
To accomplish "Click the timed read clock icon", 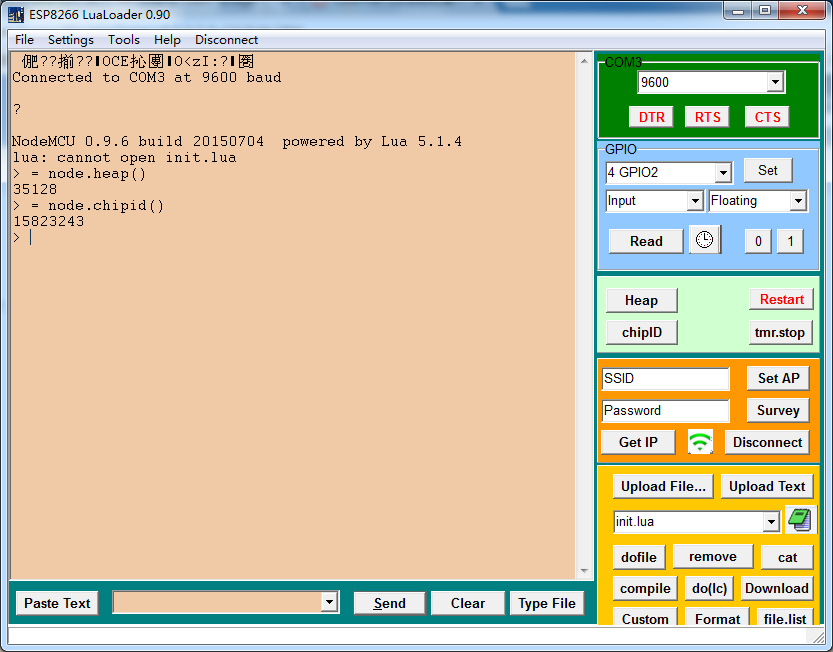I will click(705, 240).
